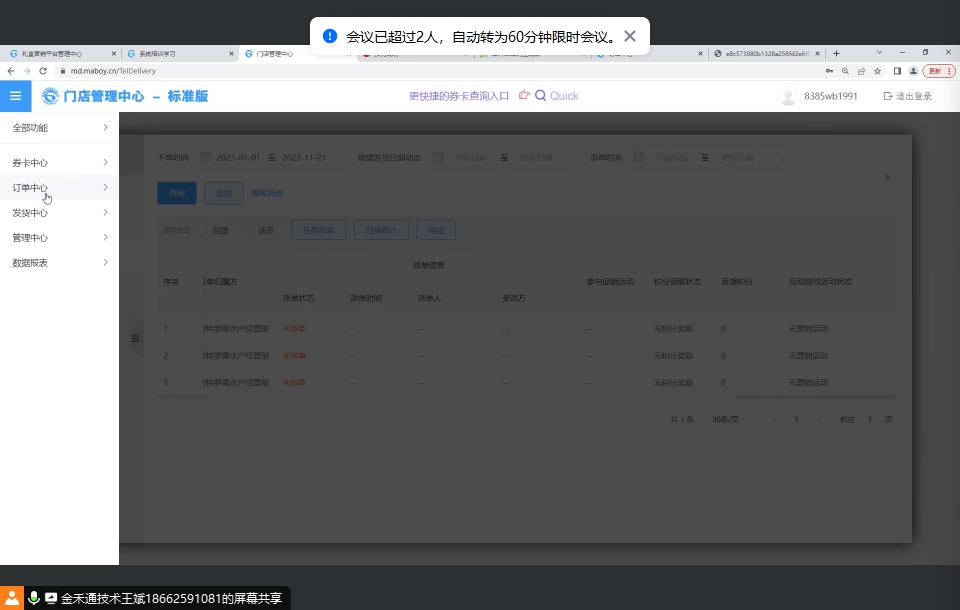Click the hamburger menu icon
Screen dimensions: 960x610
(15, 96)
